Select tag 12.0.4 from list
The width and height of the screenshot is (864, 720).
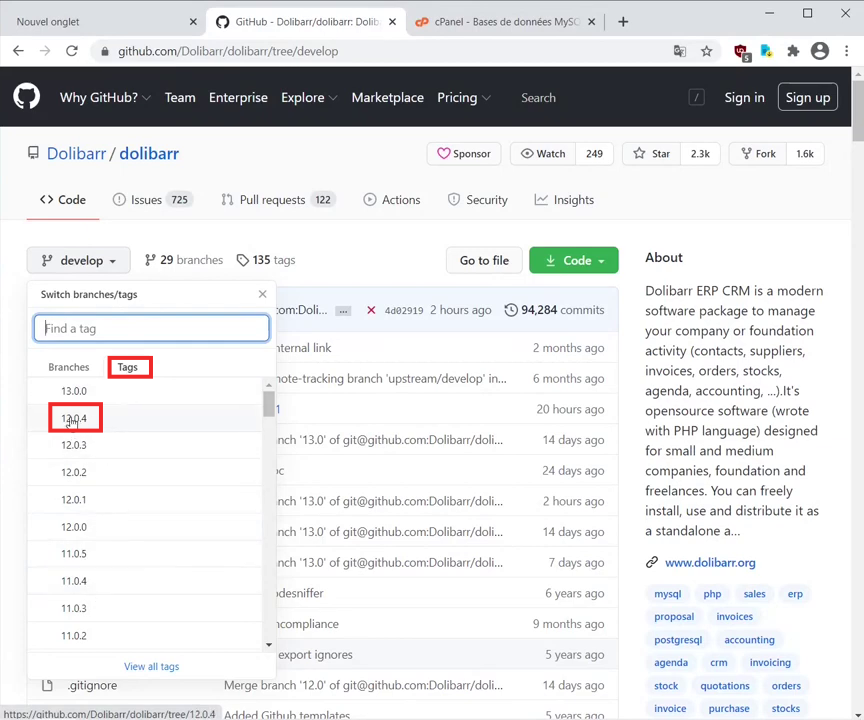click(x=74, y=419)
